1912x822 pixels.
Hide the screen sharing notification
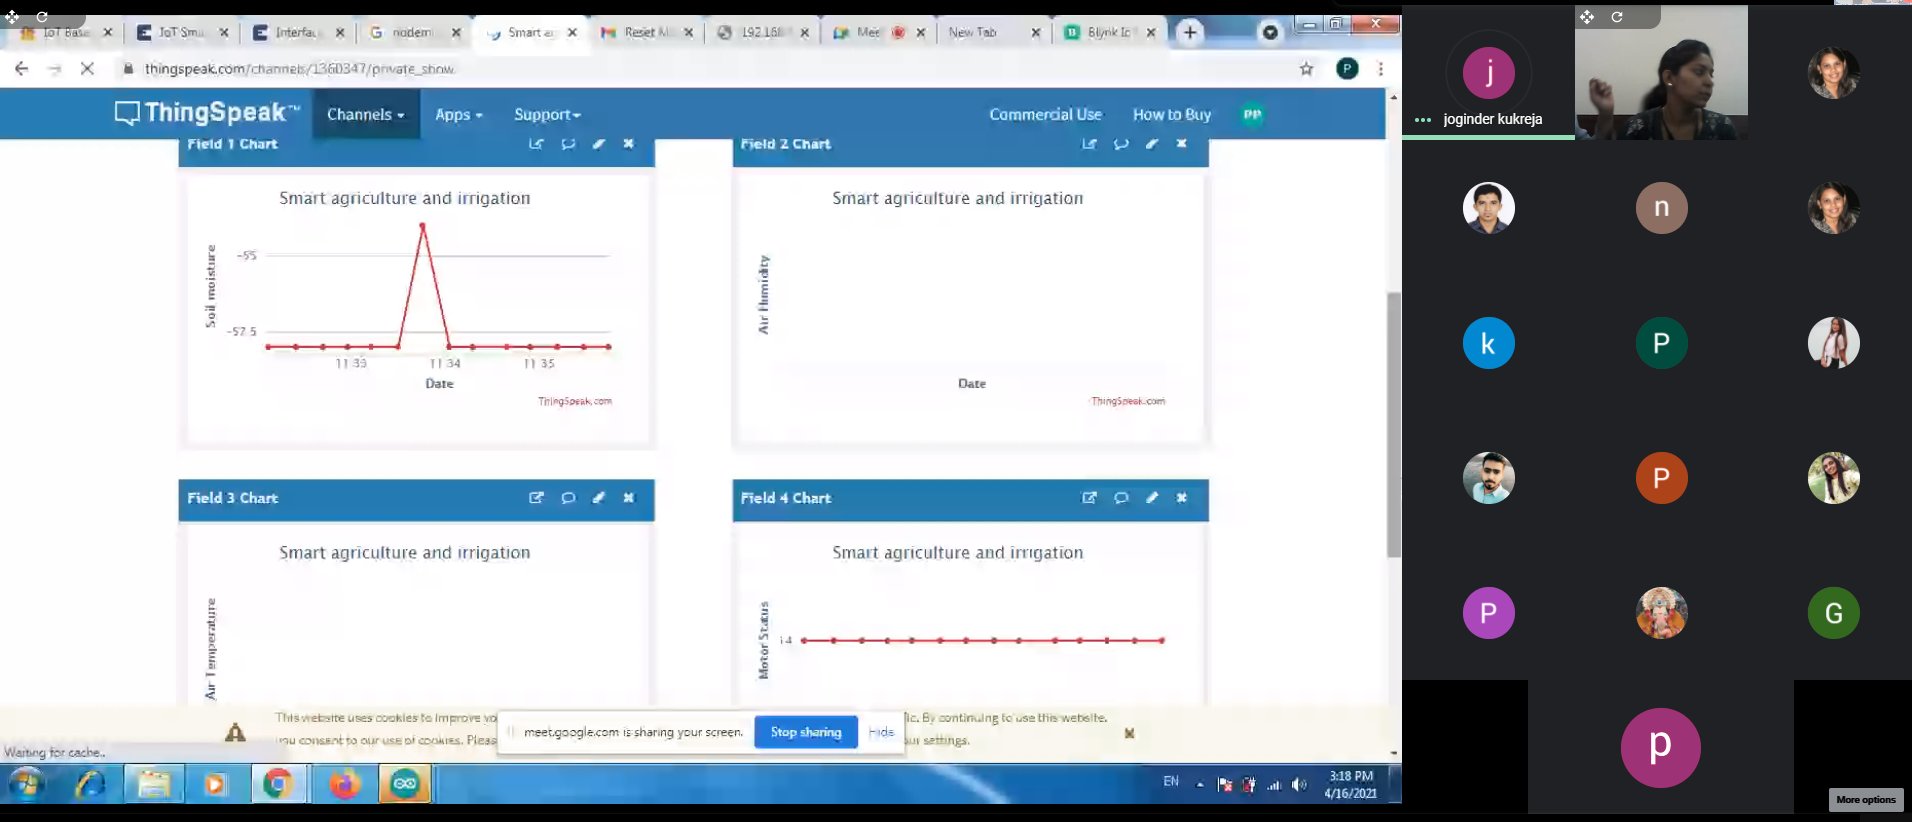click(880, 732)
